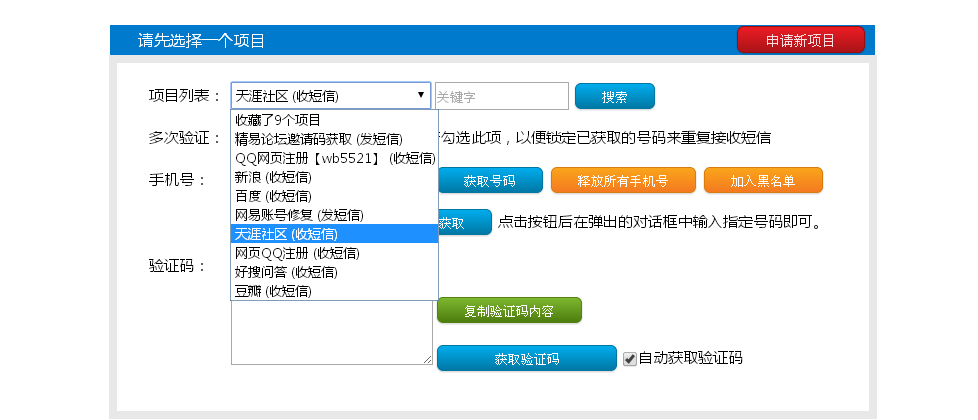Pick 豆瓣 (收短信) from the list
This screenshot has width=978, height=420.
pos(334,291)
